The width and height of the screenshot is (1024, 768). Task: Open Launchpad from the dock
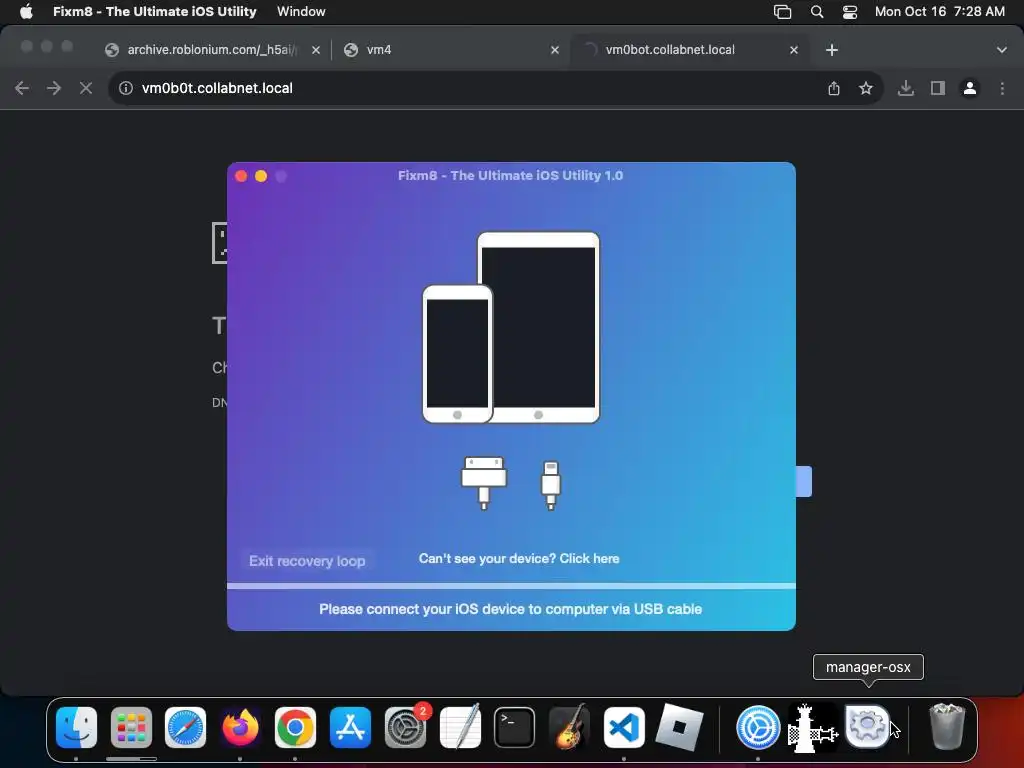pos(131,728)
